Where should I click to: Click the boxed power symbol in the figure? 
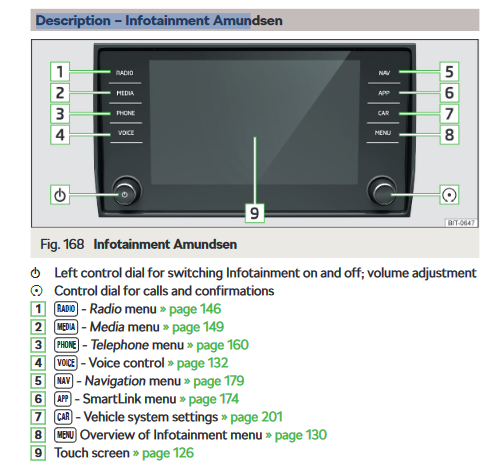[60, 195]
